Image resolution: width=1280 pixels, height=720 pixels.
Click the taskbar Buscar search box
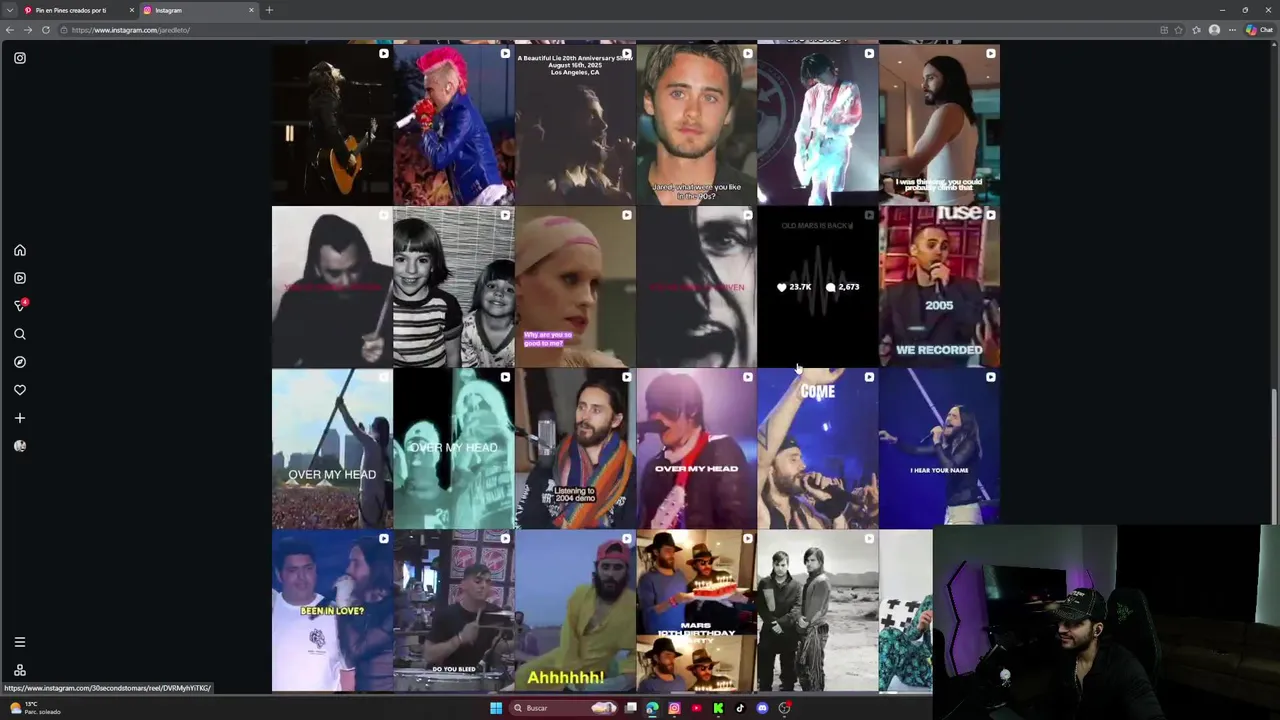563,708
